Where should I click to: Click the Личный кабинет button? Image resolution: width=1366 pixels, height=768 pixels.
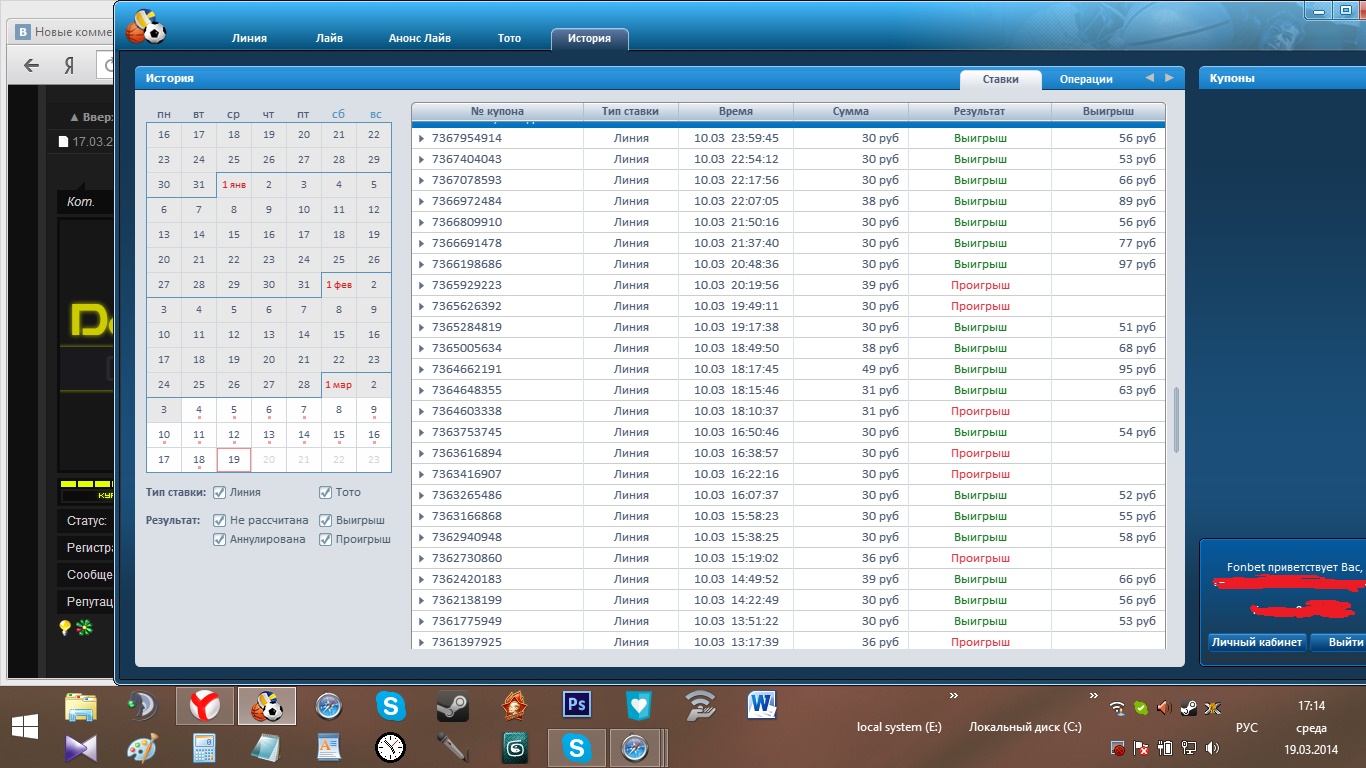pos(1257,642)
